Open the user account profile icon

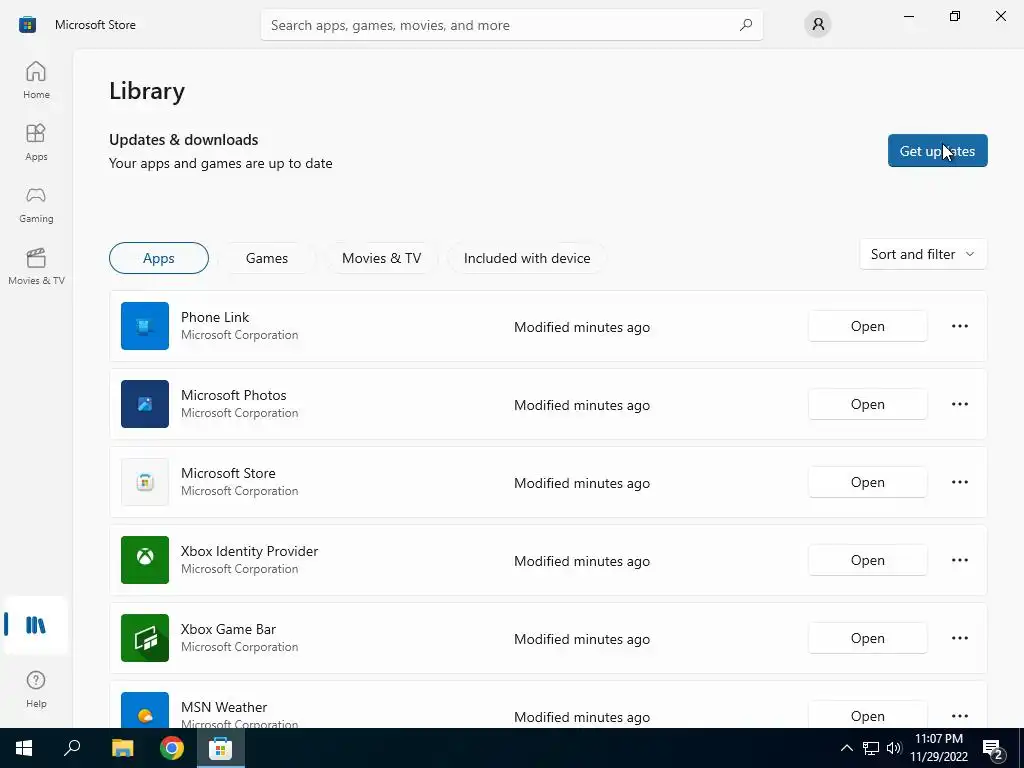pyautogui.click(x=818, y=25)
